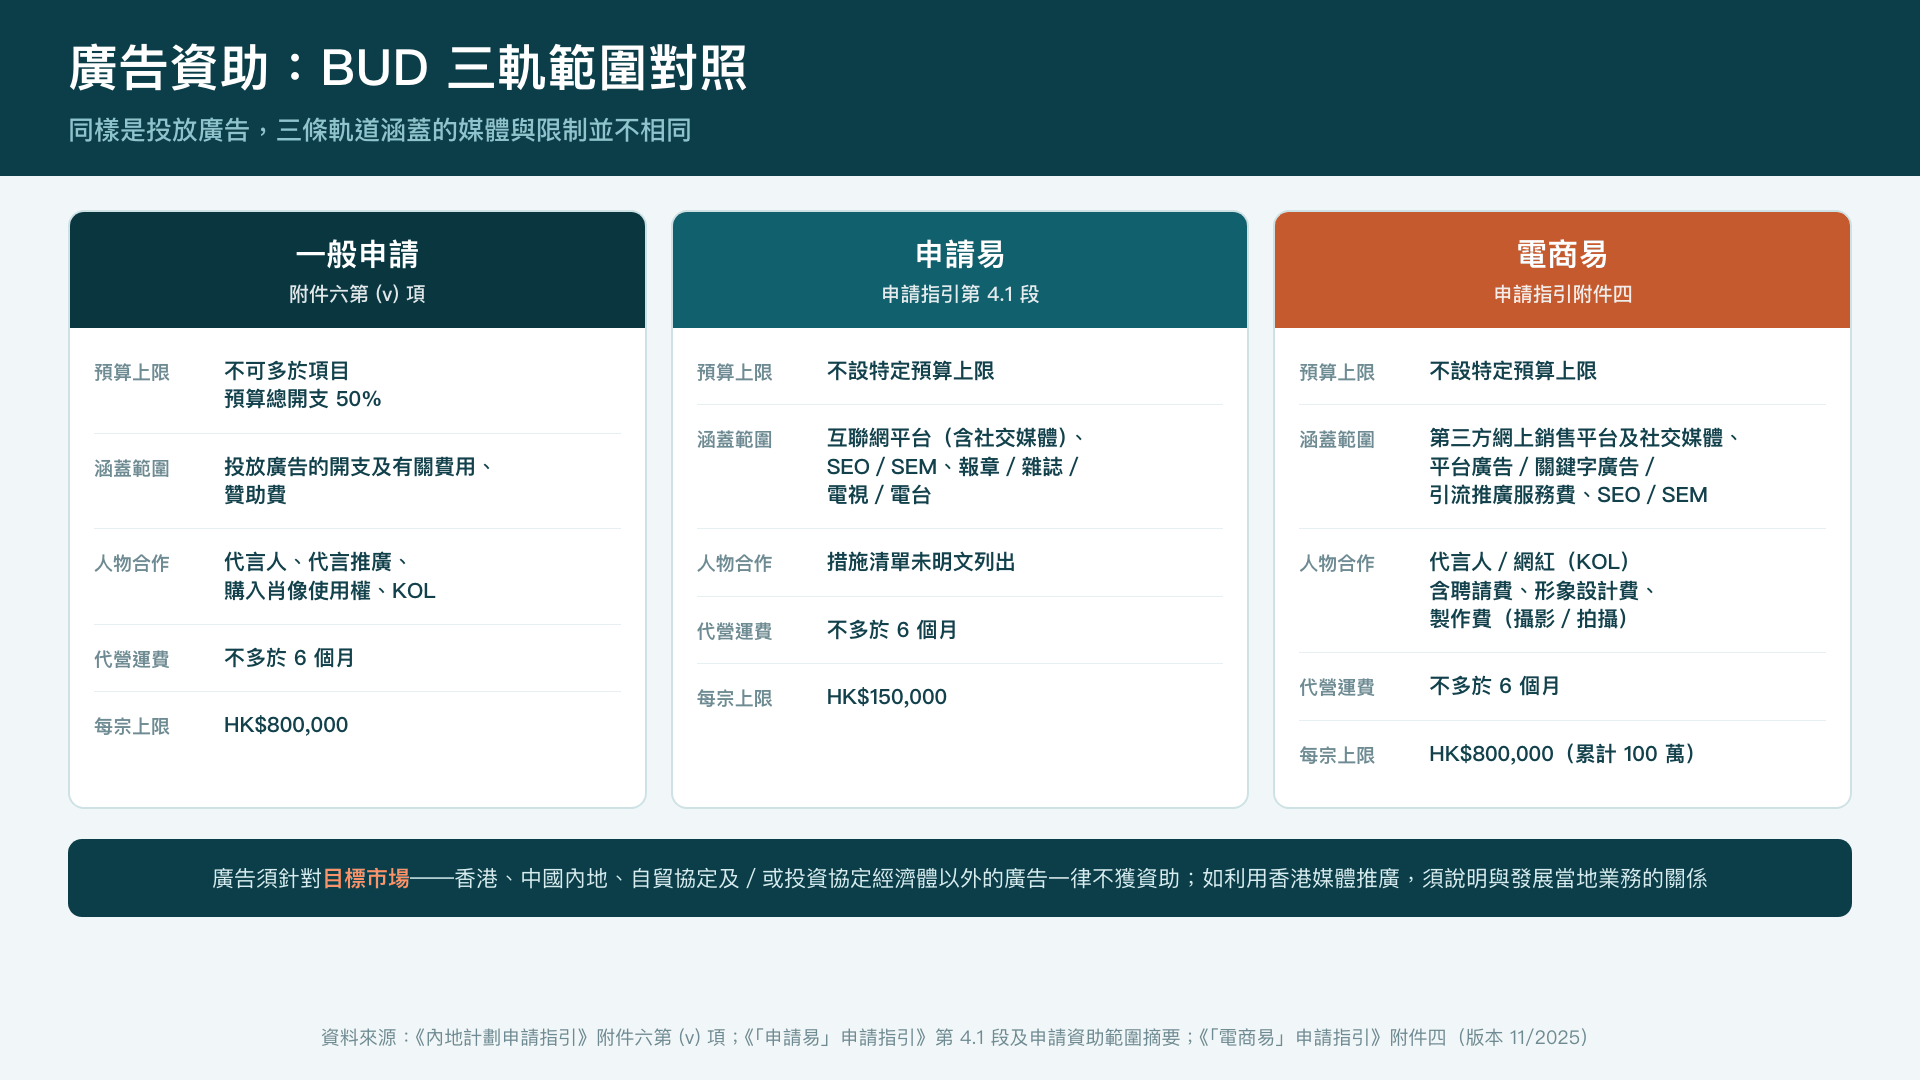Click 涵蓋範圍 label in 申請易 card
1920x1080 pixels.
(x=735, y=439)
